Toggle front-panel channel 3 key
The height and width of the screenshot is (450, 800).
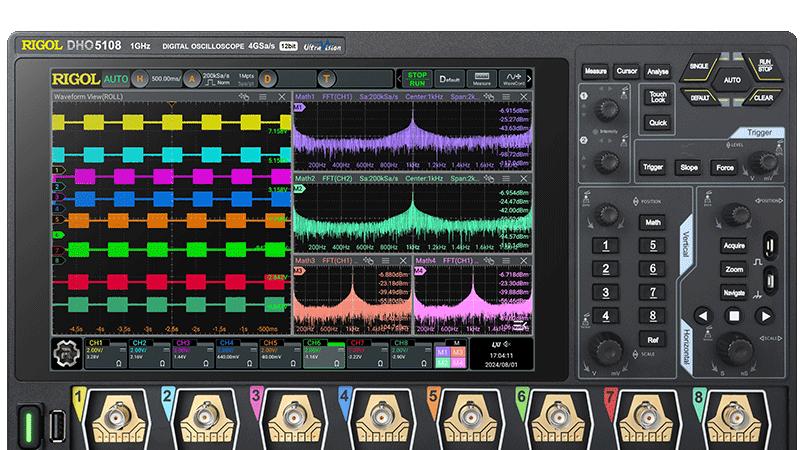pyautogui.click(x=606, y=292)
